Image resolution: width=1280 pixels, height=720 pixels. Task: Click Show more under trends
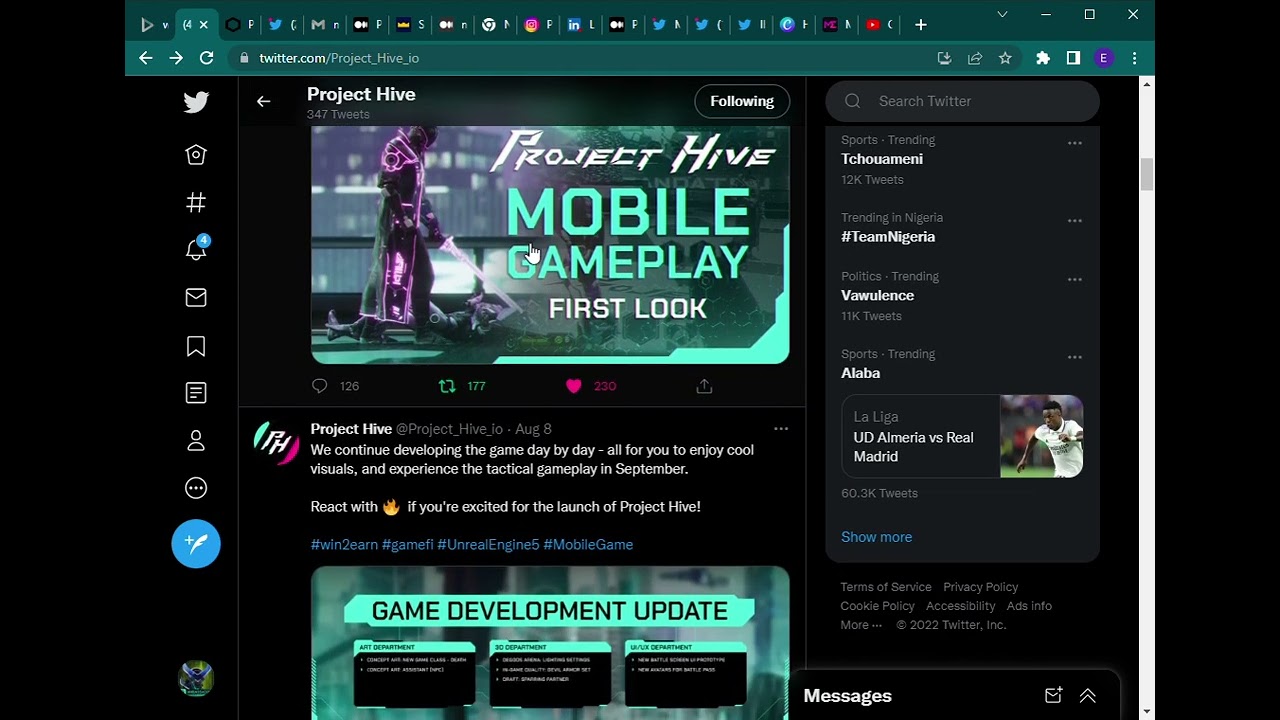pos(876,537)
